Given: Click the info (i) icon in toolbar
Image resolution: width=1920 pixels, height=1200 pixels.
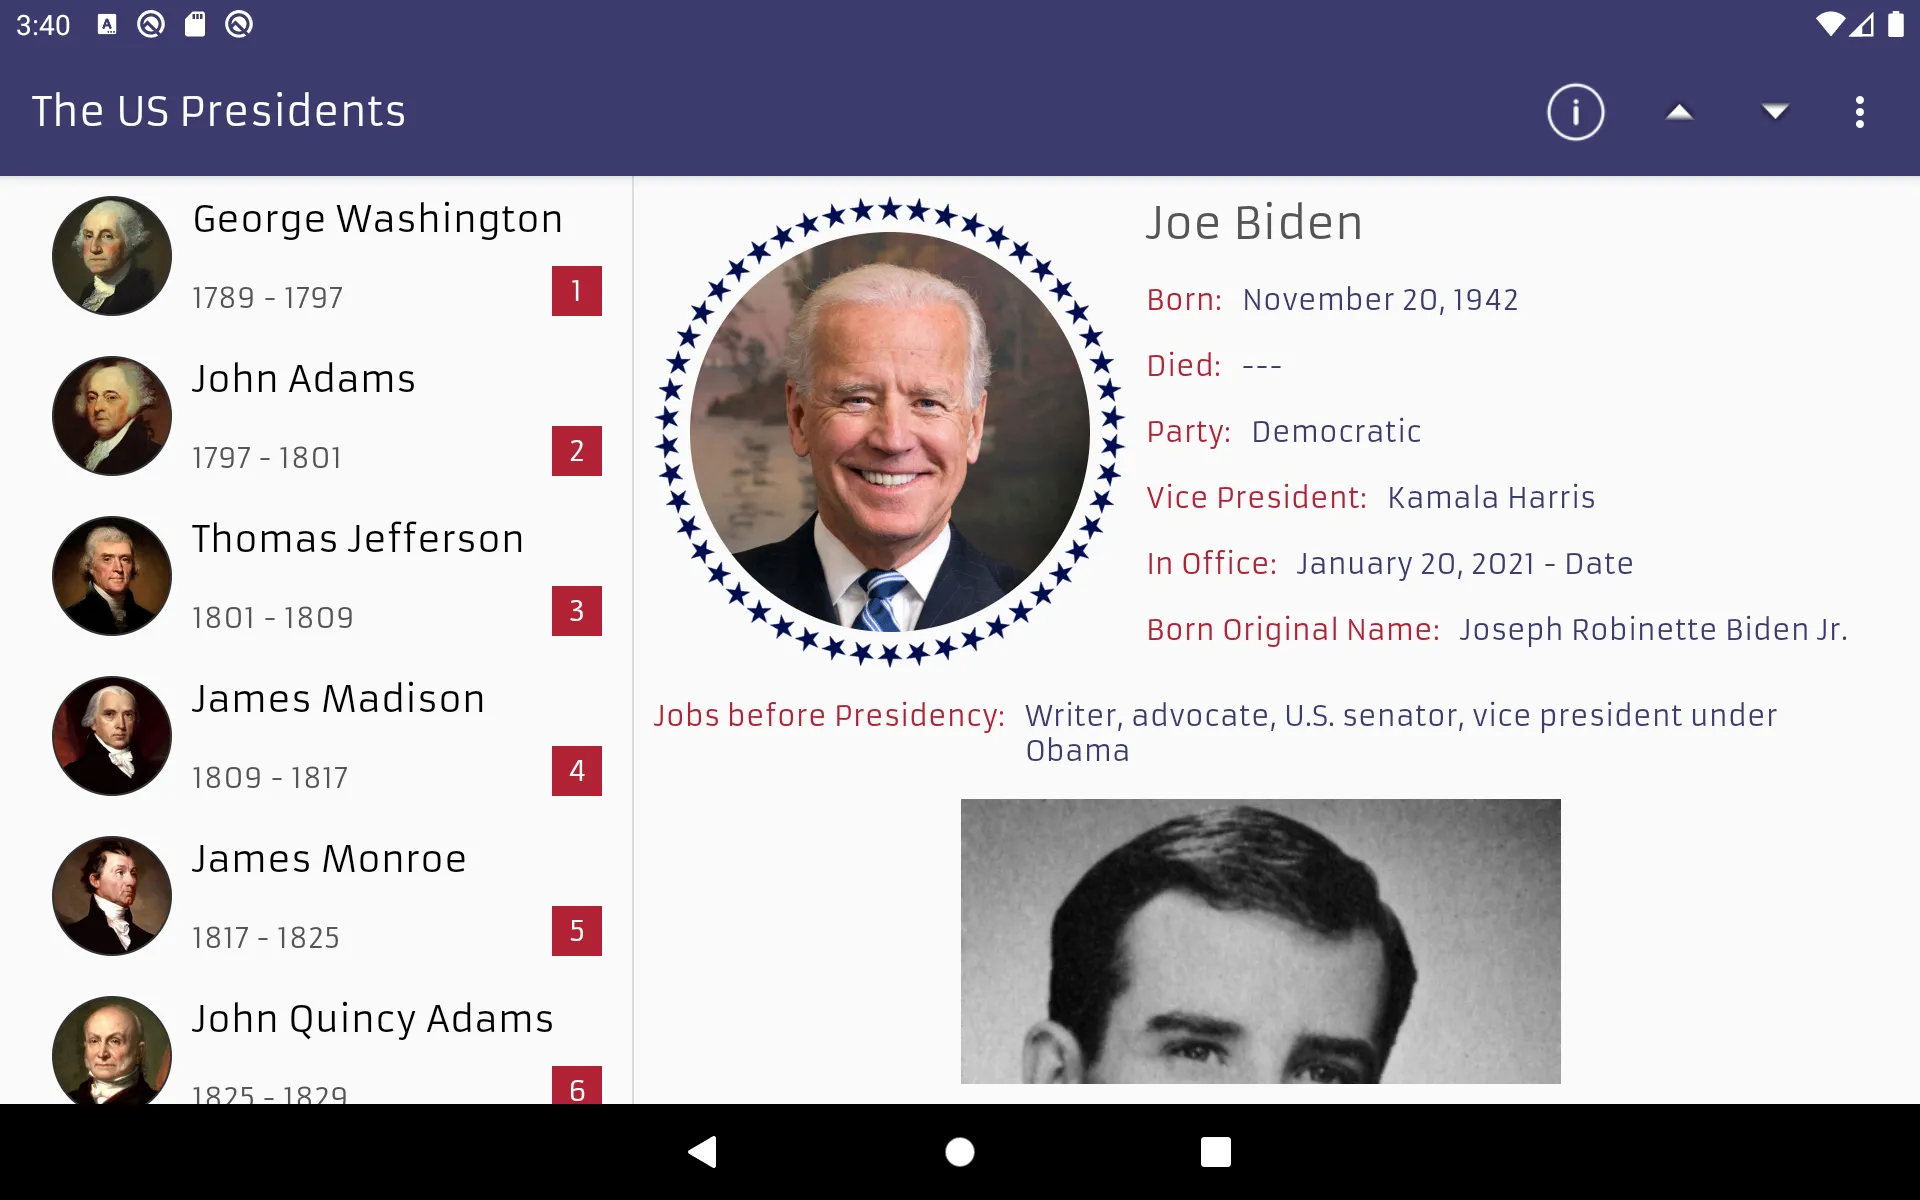Looking at the screenshot, I should coord(1574,111).
